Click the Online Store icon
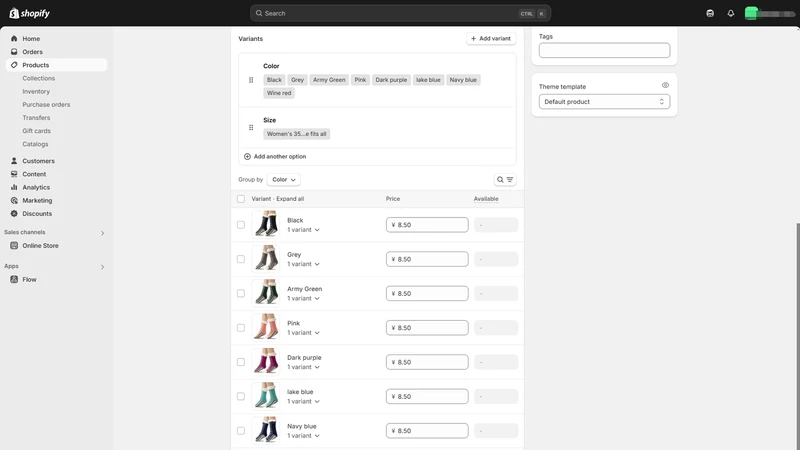Screen dimensions: 800x450 14,245
